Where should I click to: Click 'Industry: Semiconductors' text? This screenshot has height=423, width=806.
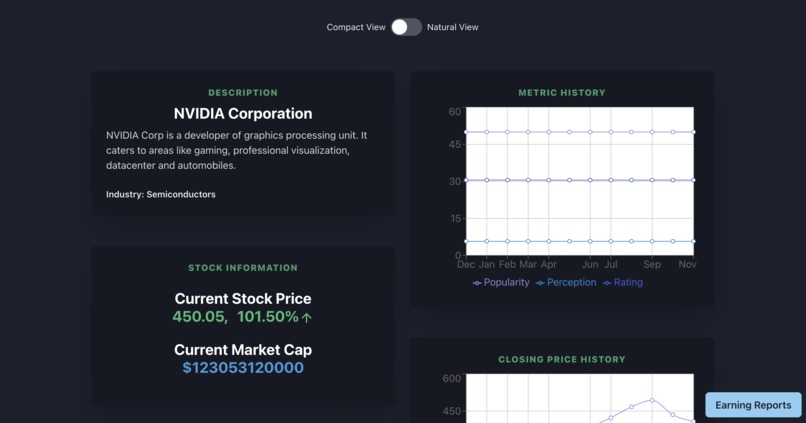pyautogui.click(x=160, y=194)
